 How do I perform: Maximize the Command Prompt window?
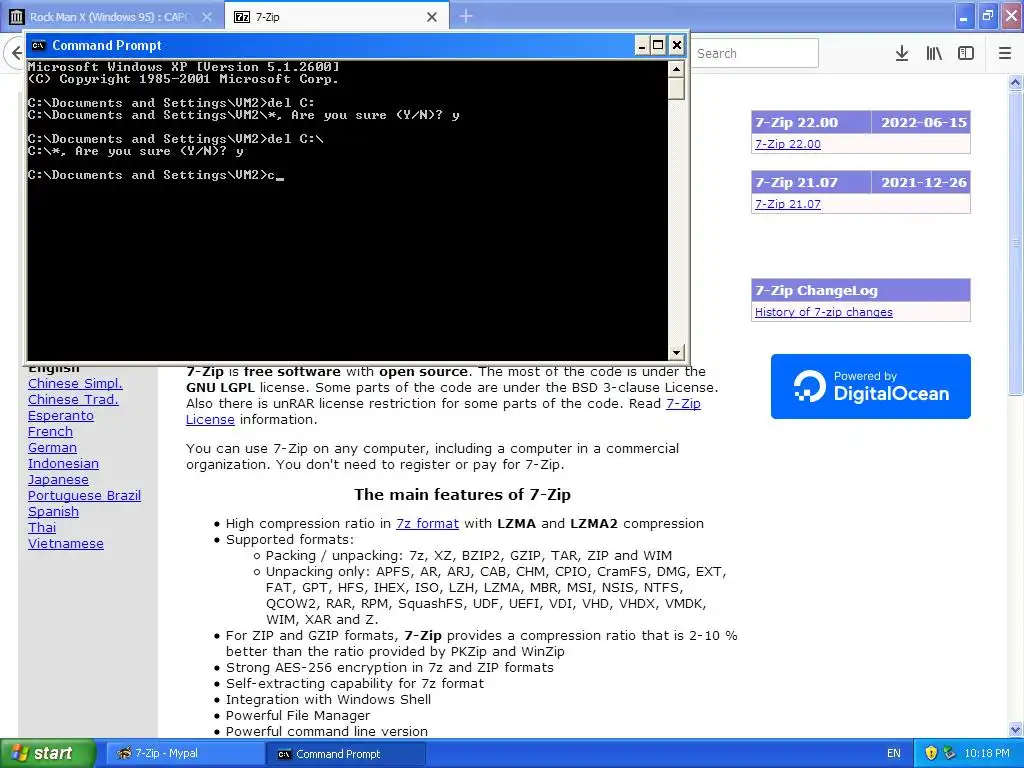[658, 45]
